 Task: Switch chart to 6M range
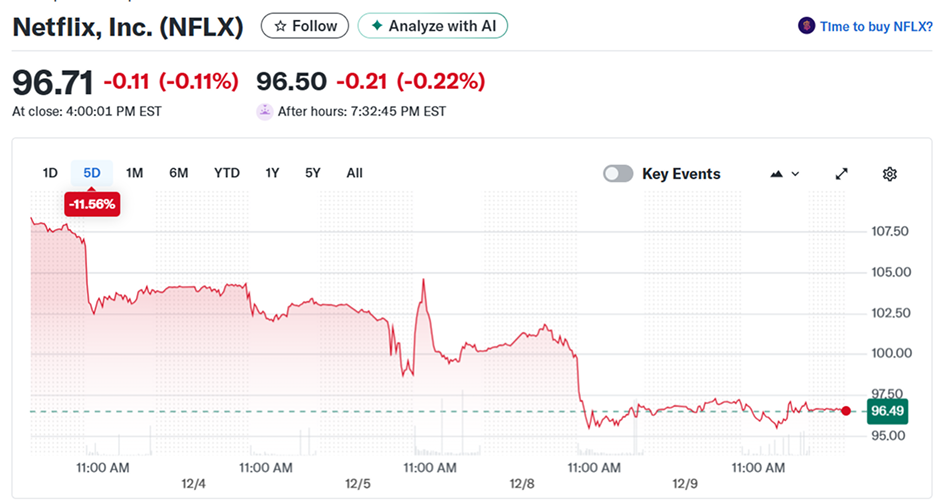coord(179,173)
